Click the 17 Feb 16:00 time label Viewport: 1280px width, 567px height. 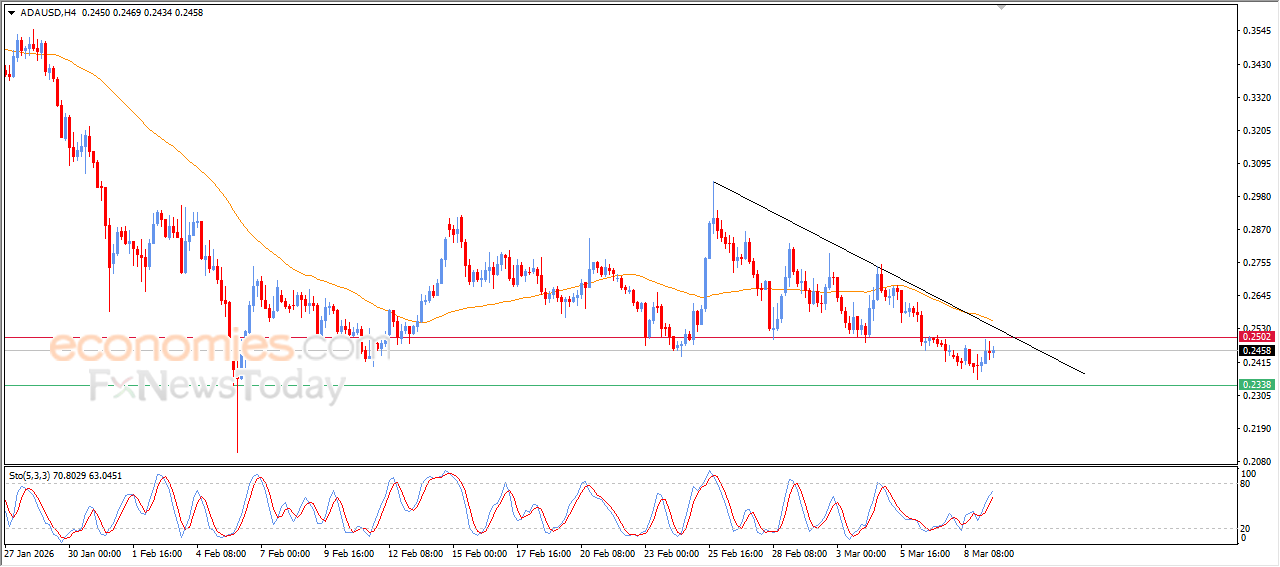coord(543,553)
